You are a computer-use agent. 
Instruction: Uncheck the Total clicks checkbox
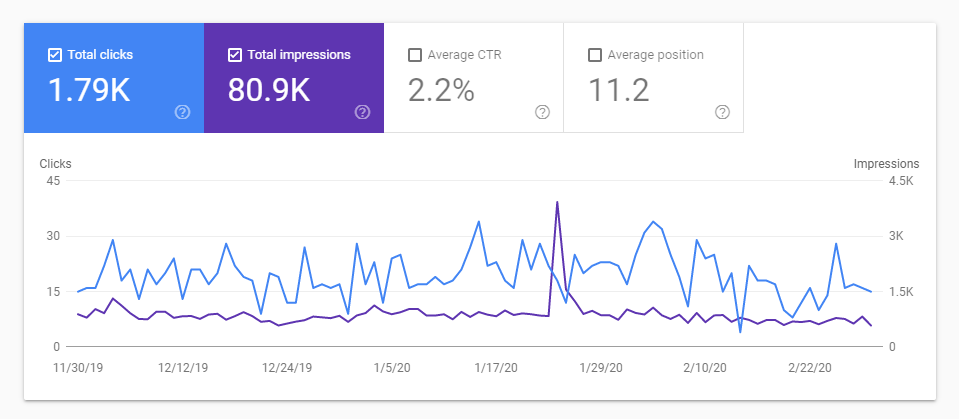click(55, 55)
